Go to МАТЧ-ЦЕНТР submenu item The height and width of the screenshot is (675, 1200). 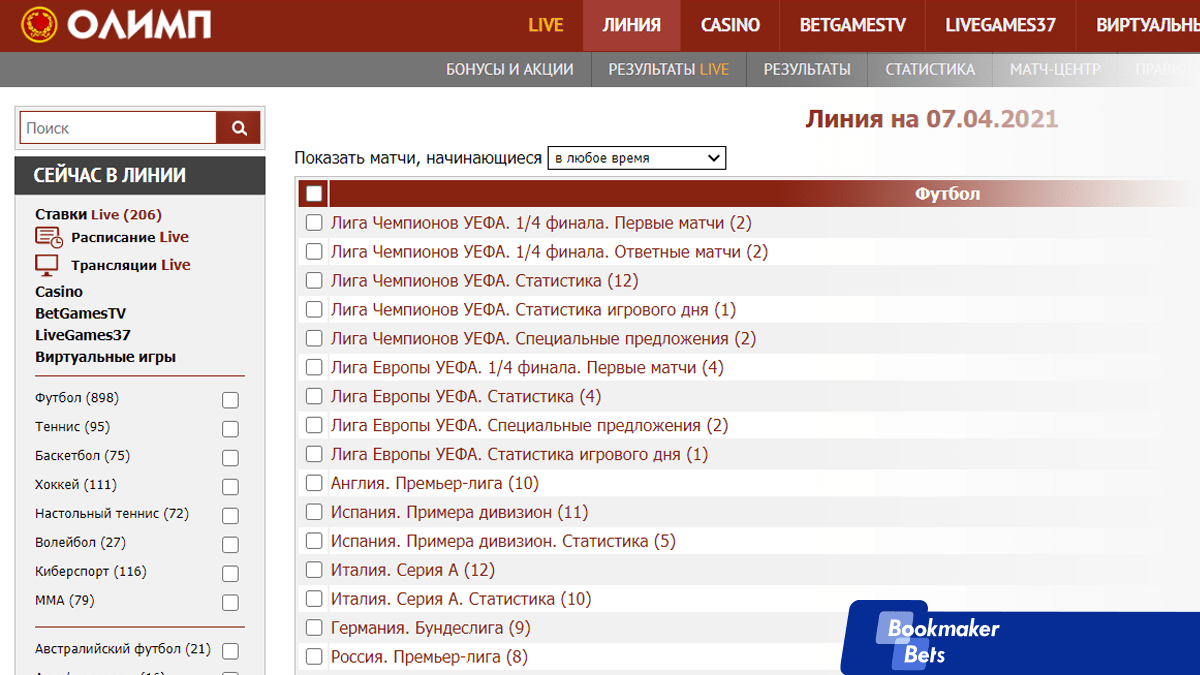click(1055, 69)
